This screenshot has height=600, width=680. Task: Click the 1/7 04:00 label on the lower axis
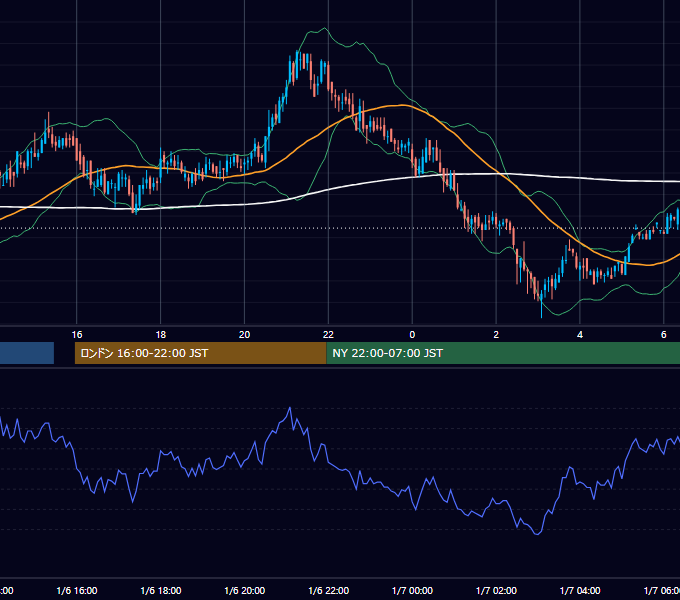pyautogui.click(x=580, y=590)
